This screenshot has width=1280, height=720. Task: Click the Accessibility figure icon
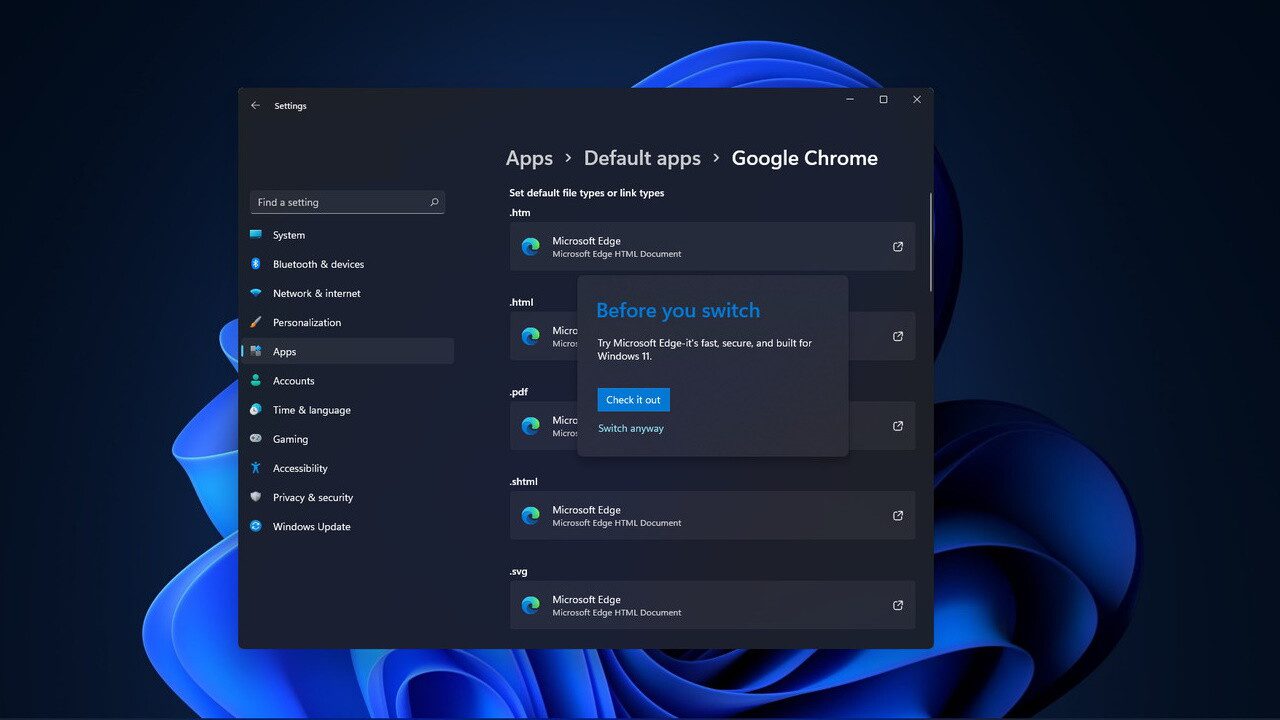[255, 468]
